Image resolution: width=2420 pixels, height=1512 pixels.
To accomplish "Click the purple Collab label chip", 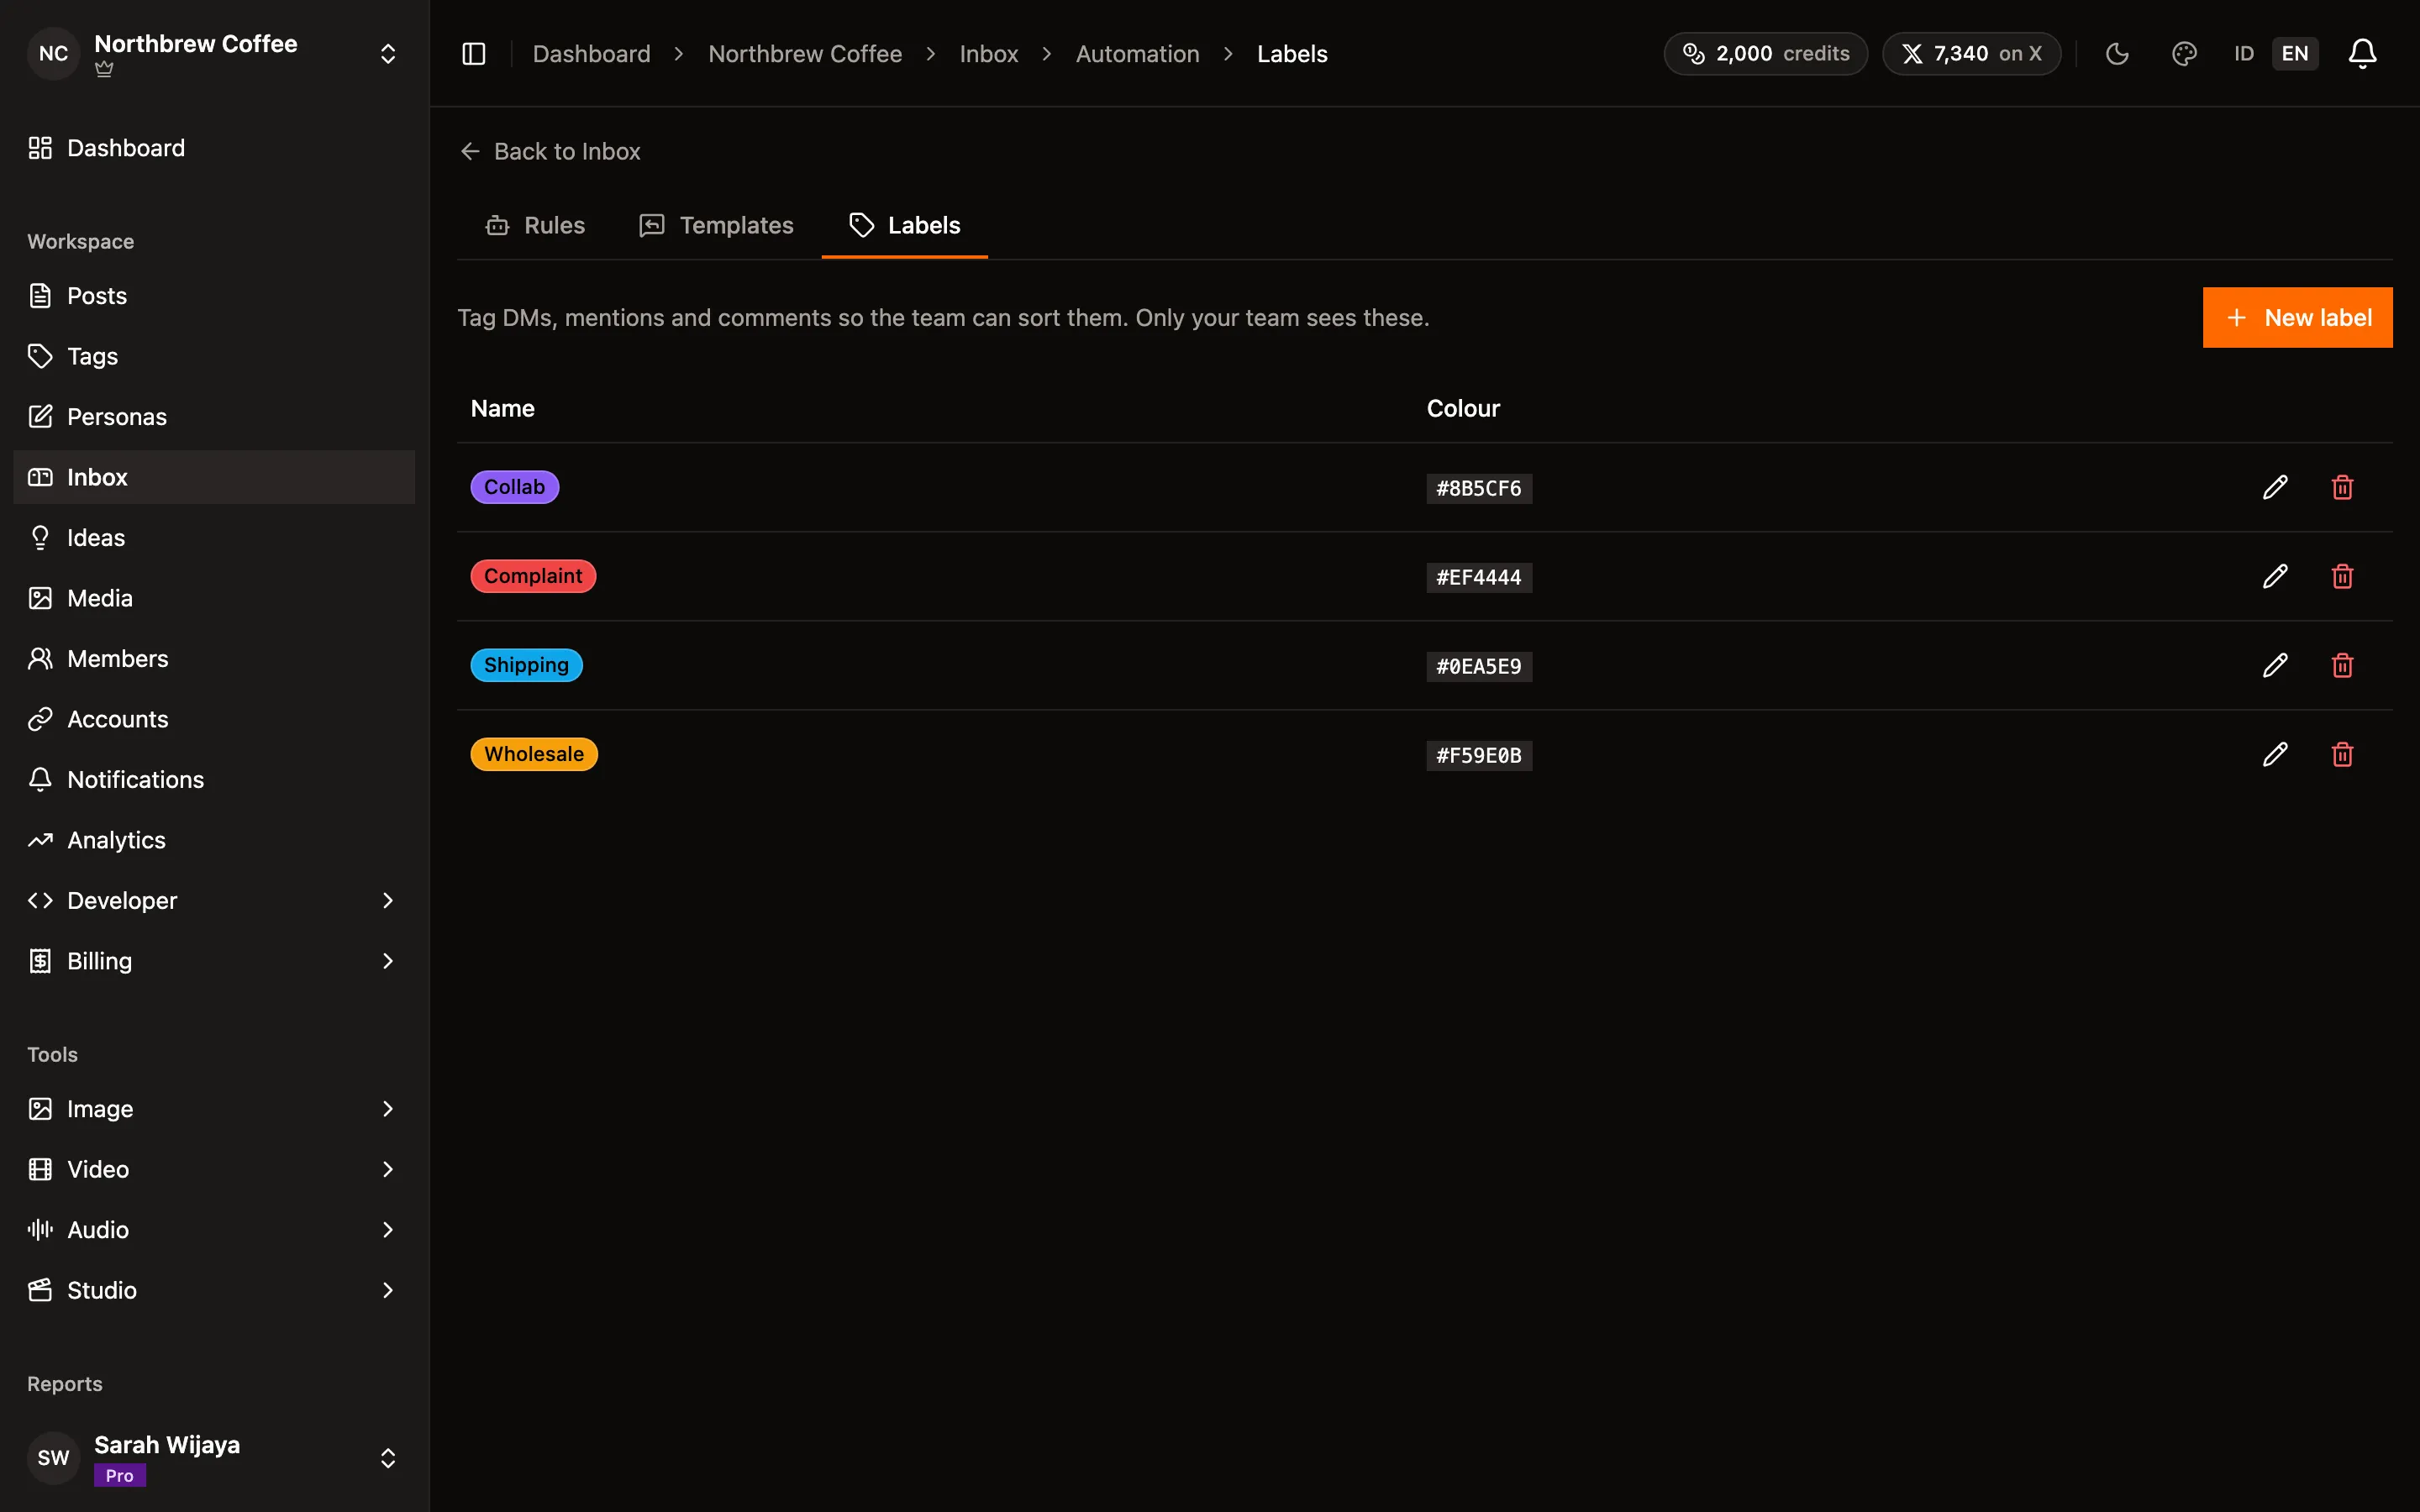I will click(514, 487).
